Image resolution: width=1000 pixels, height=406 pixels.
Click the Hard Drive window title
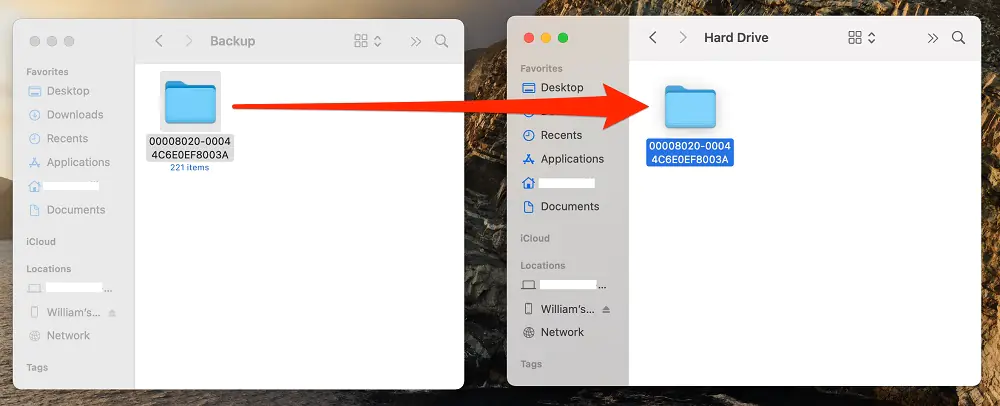tap(736, 38)
